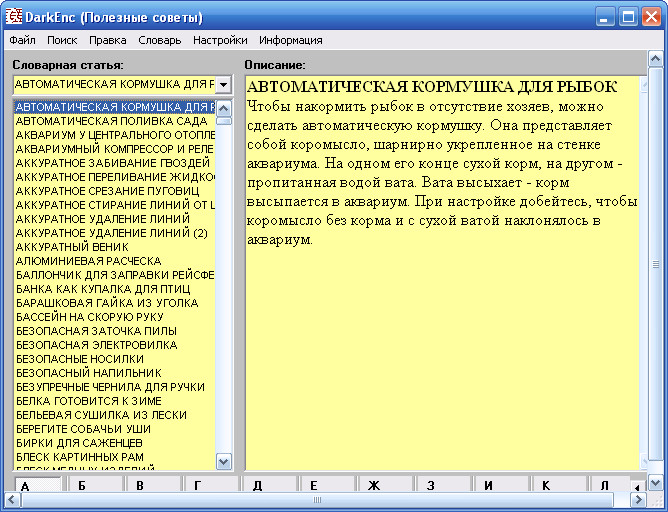Open the Файл menu
The width and height of the screenshot is (668, 512).
[23, 40]
